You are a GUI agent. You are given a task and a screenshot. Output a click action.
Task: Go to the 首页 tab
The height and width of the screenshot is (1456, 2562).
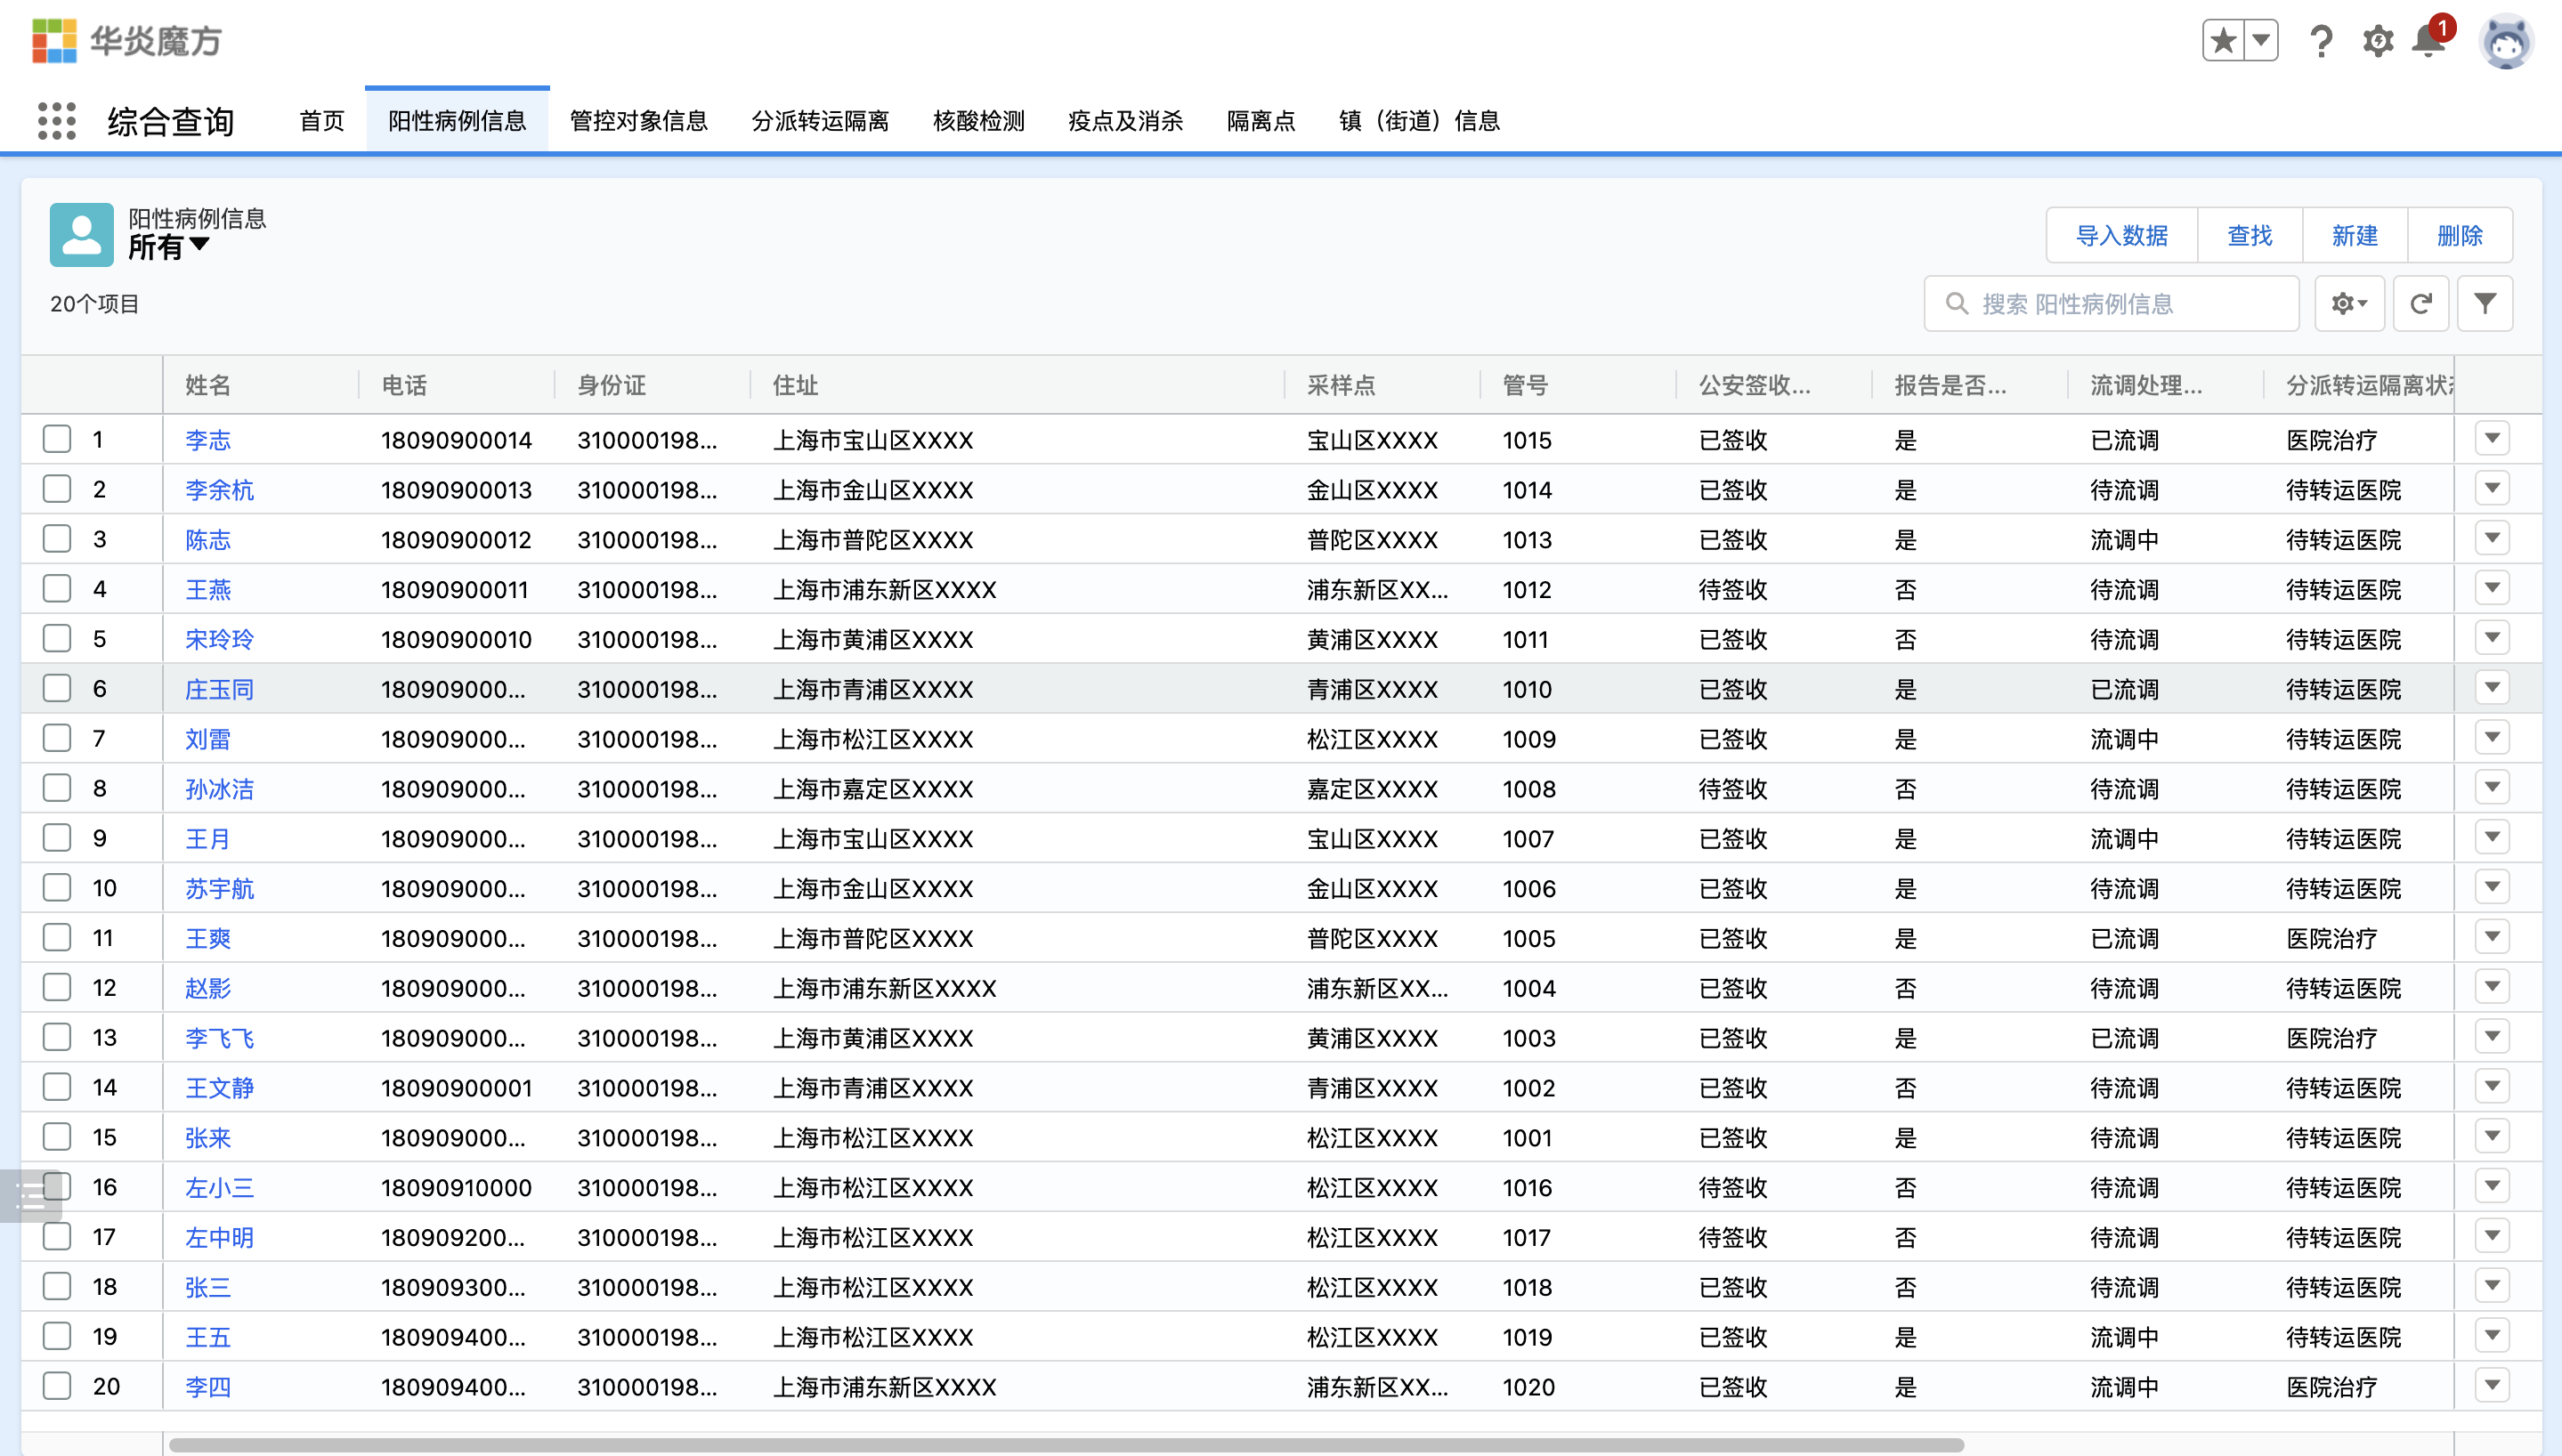[x=322, y=121]
